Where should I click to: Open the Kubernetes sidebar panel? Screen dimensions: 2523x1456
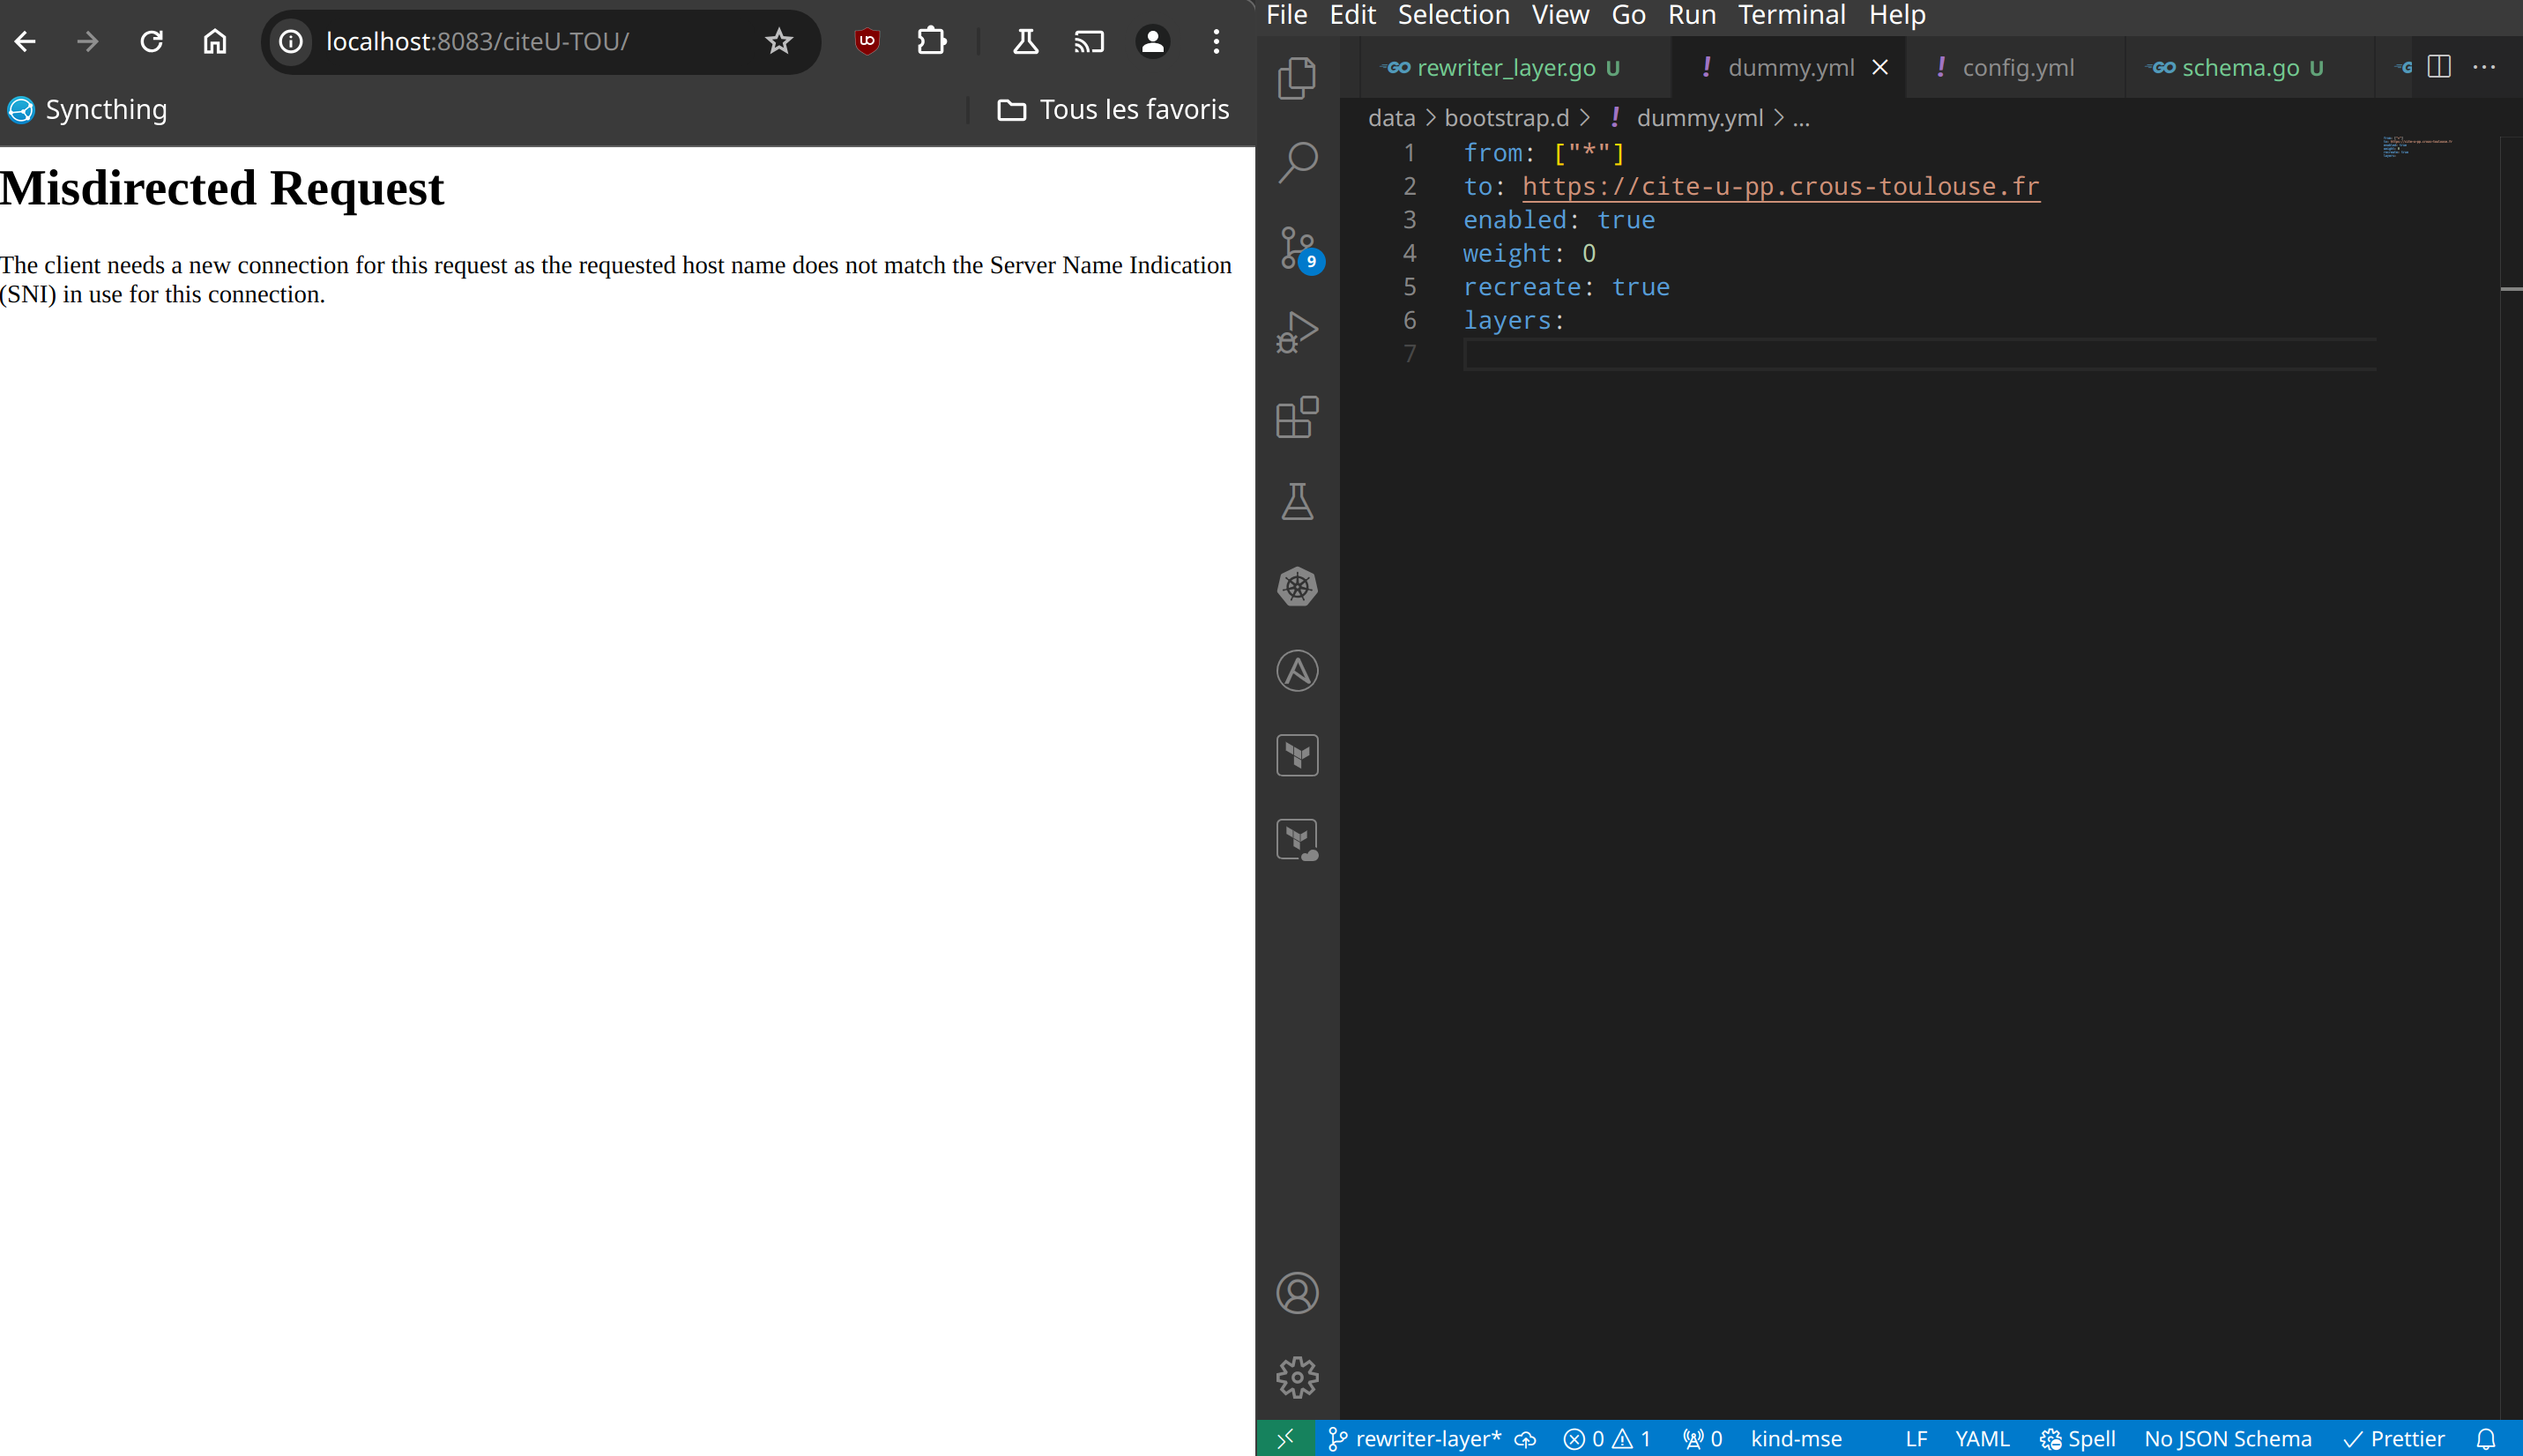coord(1297,586)
